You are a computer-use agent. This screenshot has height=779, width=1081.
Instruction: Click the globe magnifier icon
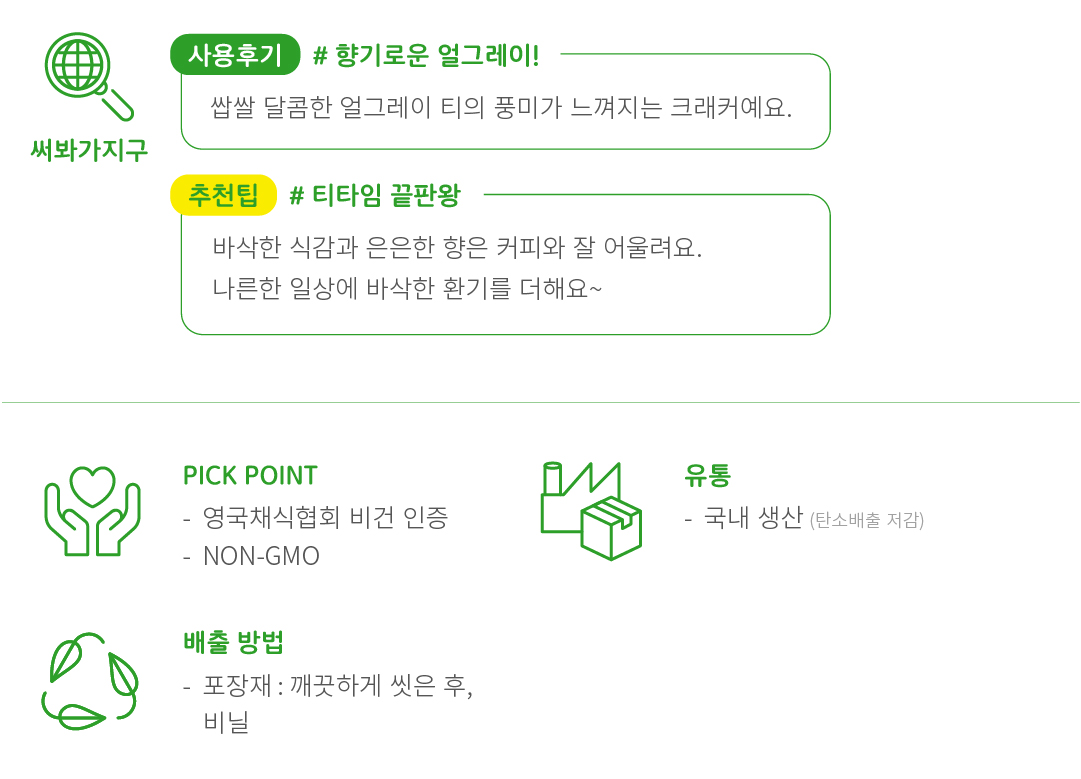[x=87, y=76]
